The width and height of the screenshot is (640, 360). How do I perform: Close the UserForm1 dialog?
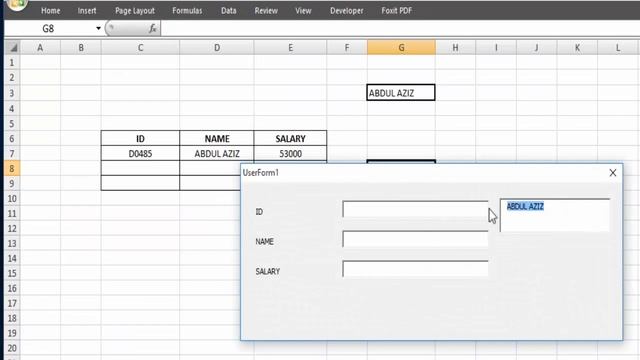613,173
